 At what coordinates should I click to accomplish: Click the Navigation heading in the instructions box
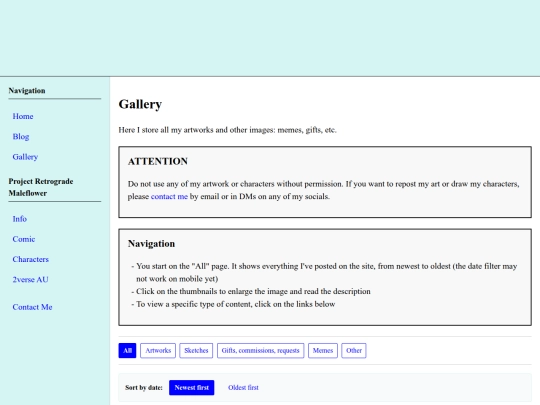click(x=151, y=243)
